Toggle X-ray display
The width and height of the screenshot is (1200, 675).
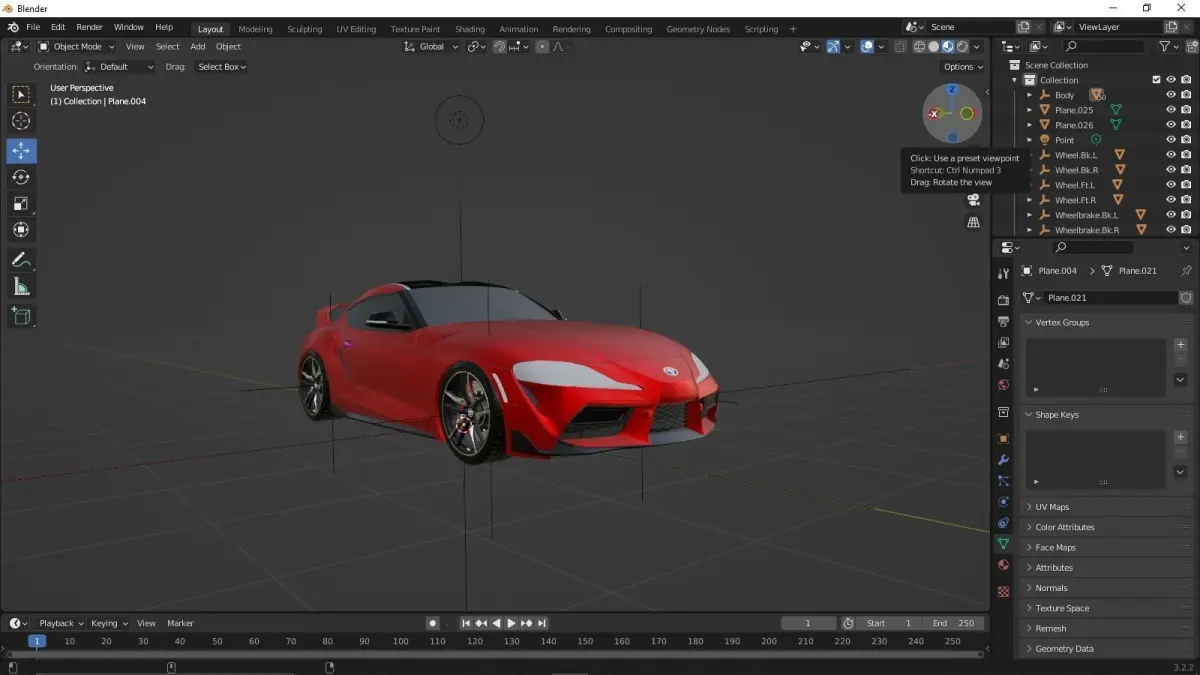click(899, 46)
